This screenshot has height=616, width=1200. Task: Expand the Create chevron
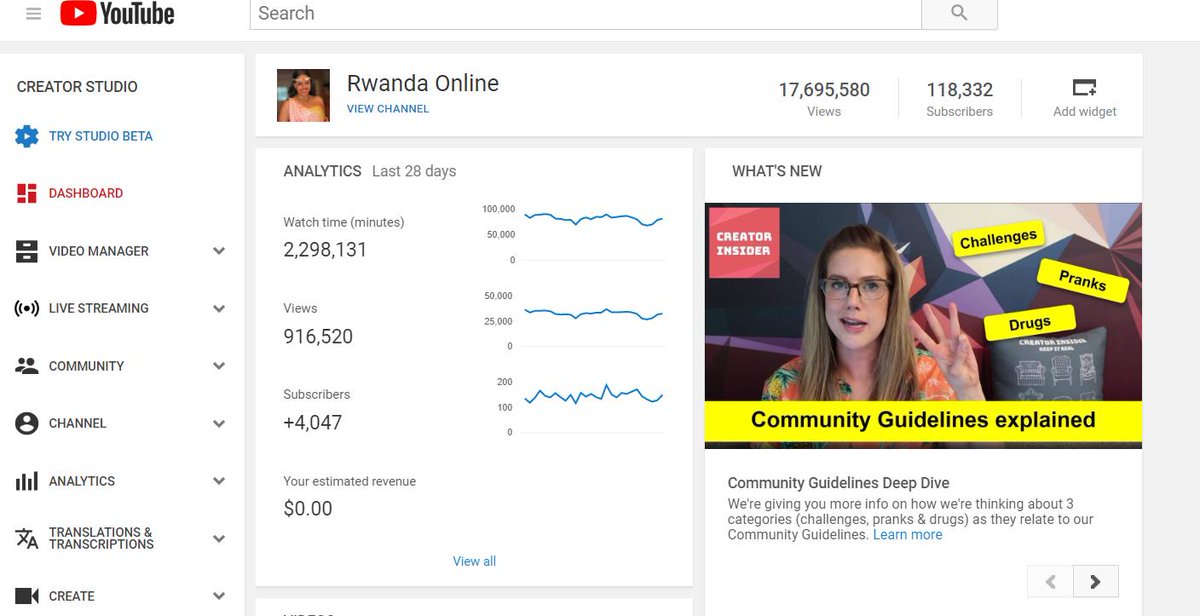[x=219, y=596]
